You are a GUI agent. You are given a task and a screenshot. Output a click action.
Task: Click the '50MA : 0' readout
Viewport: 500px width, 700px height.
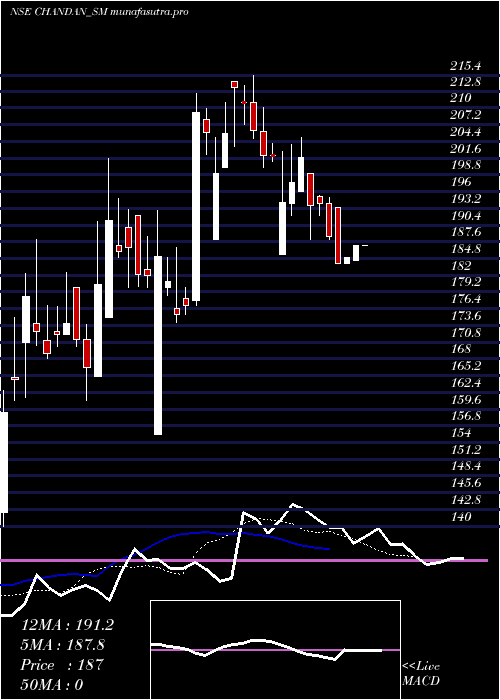click(52, 685)
